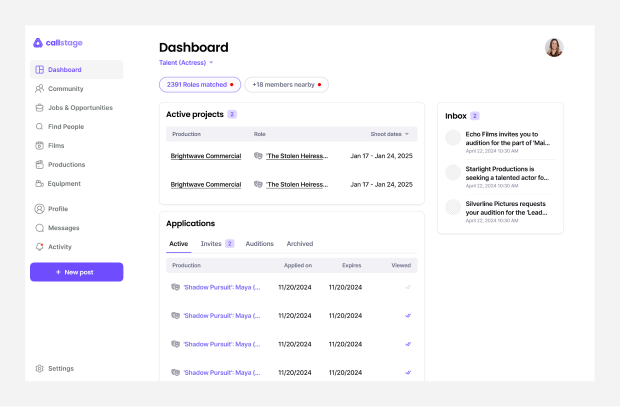Click mask icon of second Shadow Pursuit application
The height and width of the screenshot is (407, 620).
pos(176,316)
